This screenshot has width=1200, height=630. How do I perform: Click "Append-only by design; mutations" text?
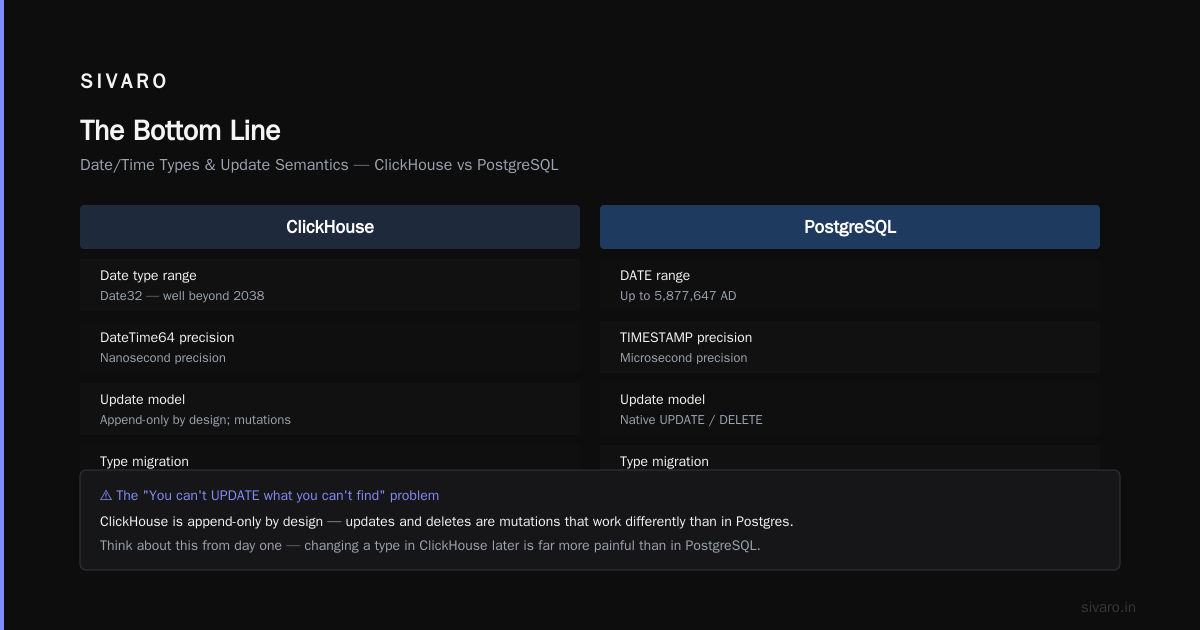195,420
